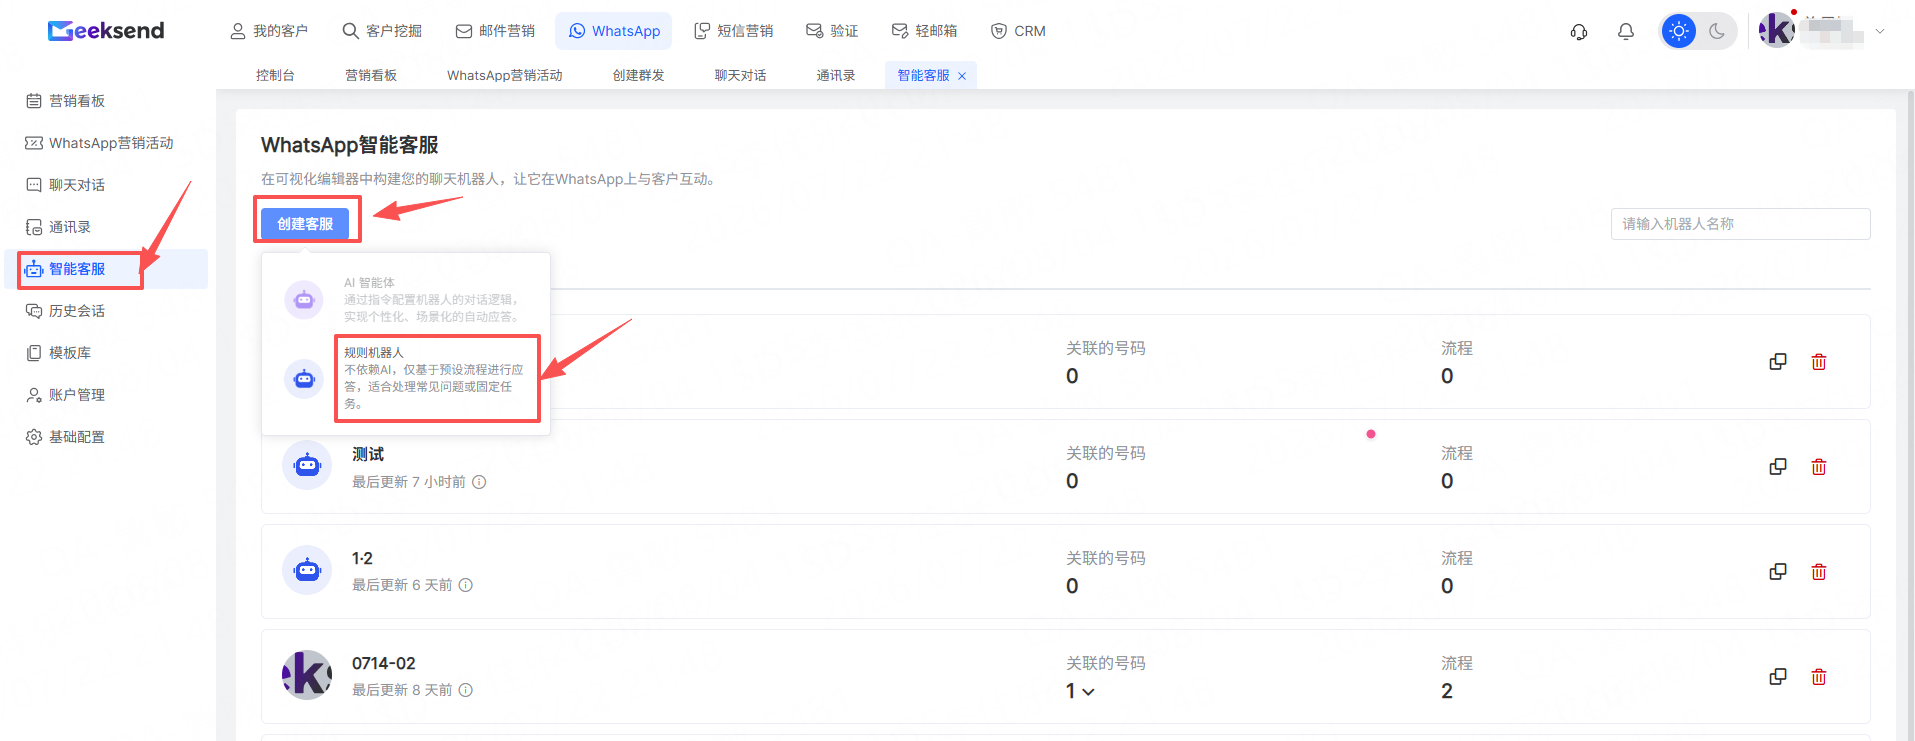Open WhatsApp营销活动 in sidebar
1915x741 pixels.
100,143
